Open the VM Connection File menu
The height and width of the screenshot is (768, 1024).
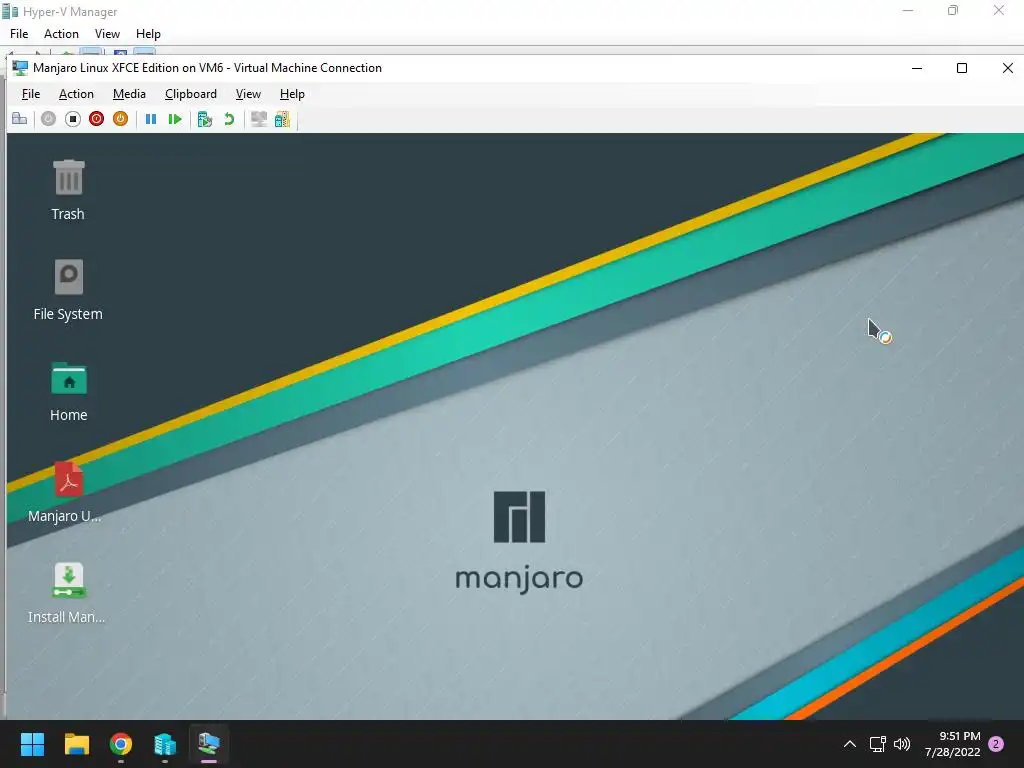point(31,94)
